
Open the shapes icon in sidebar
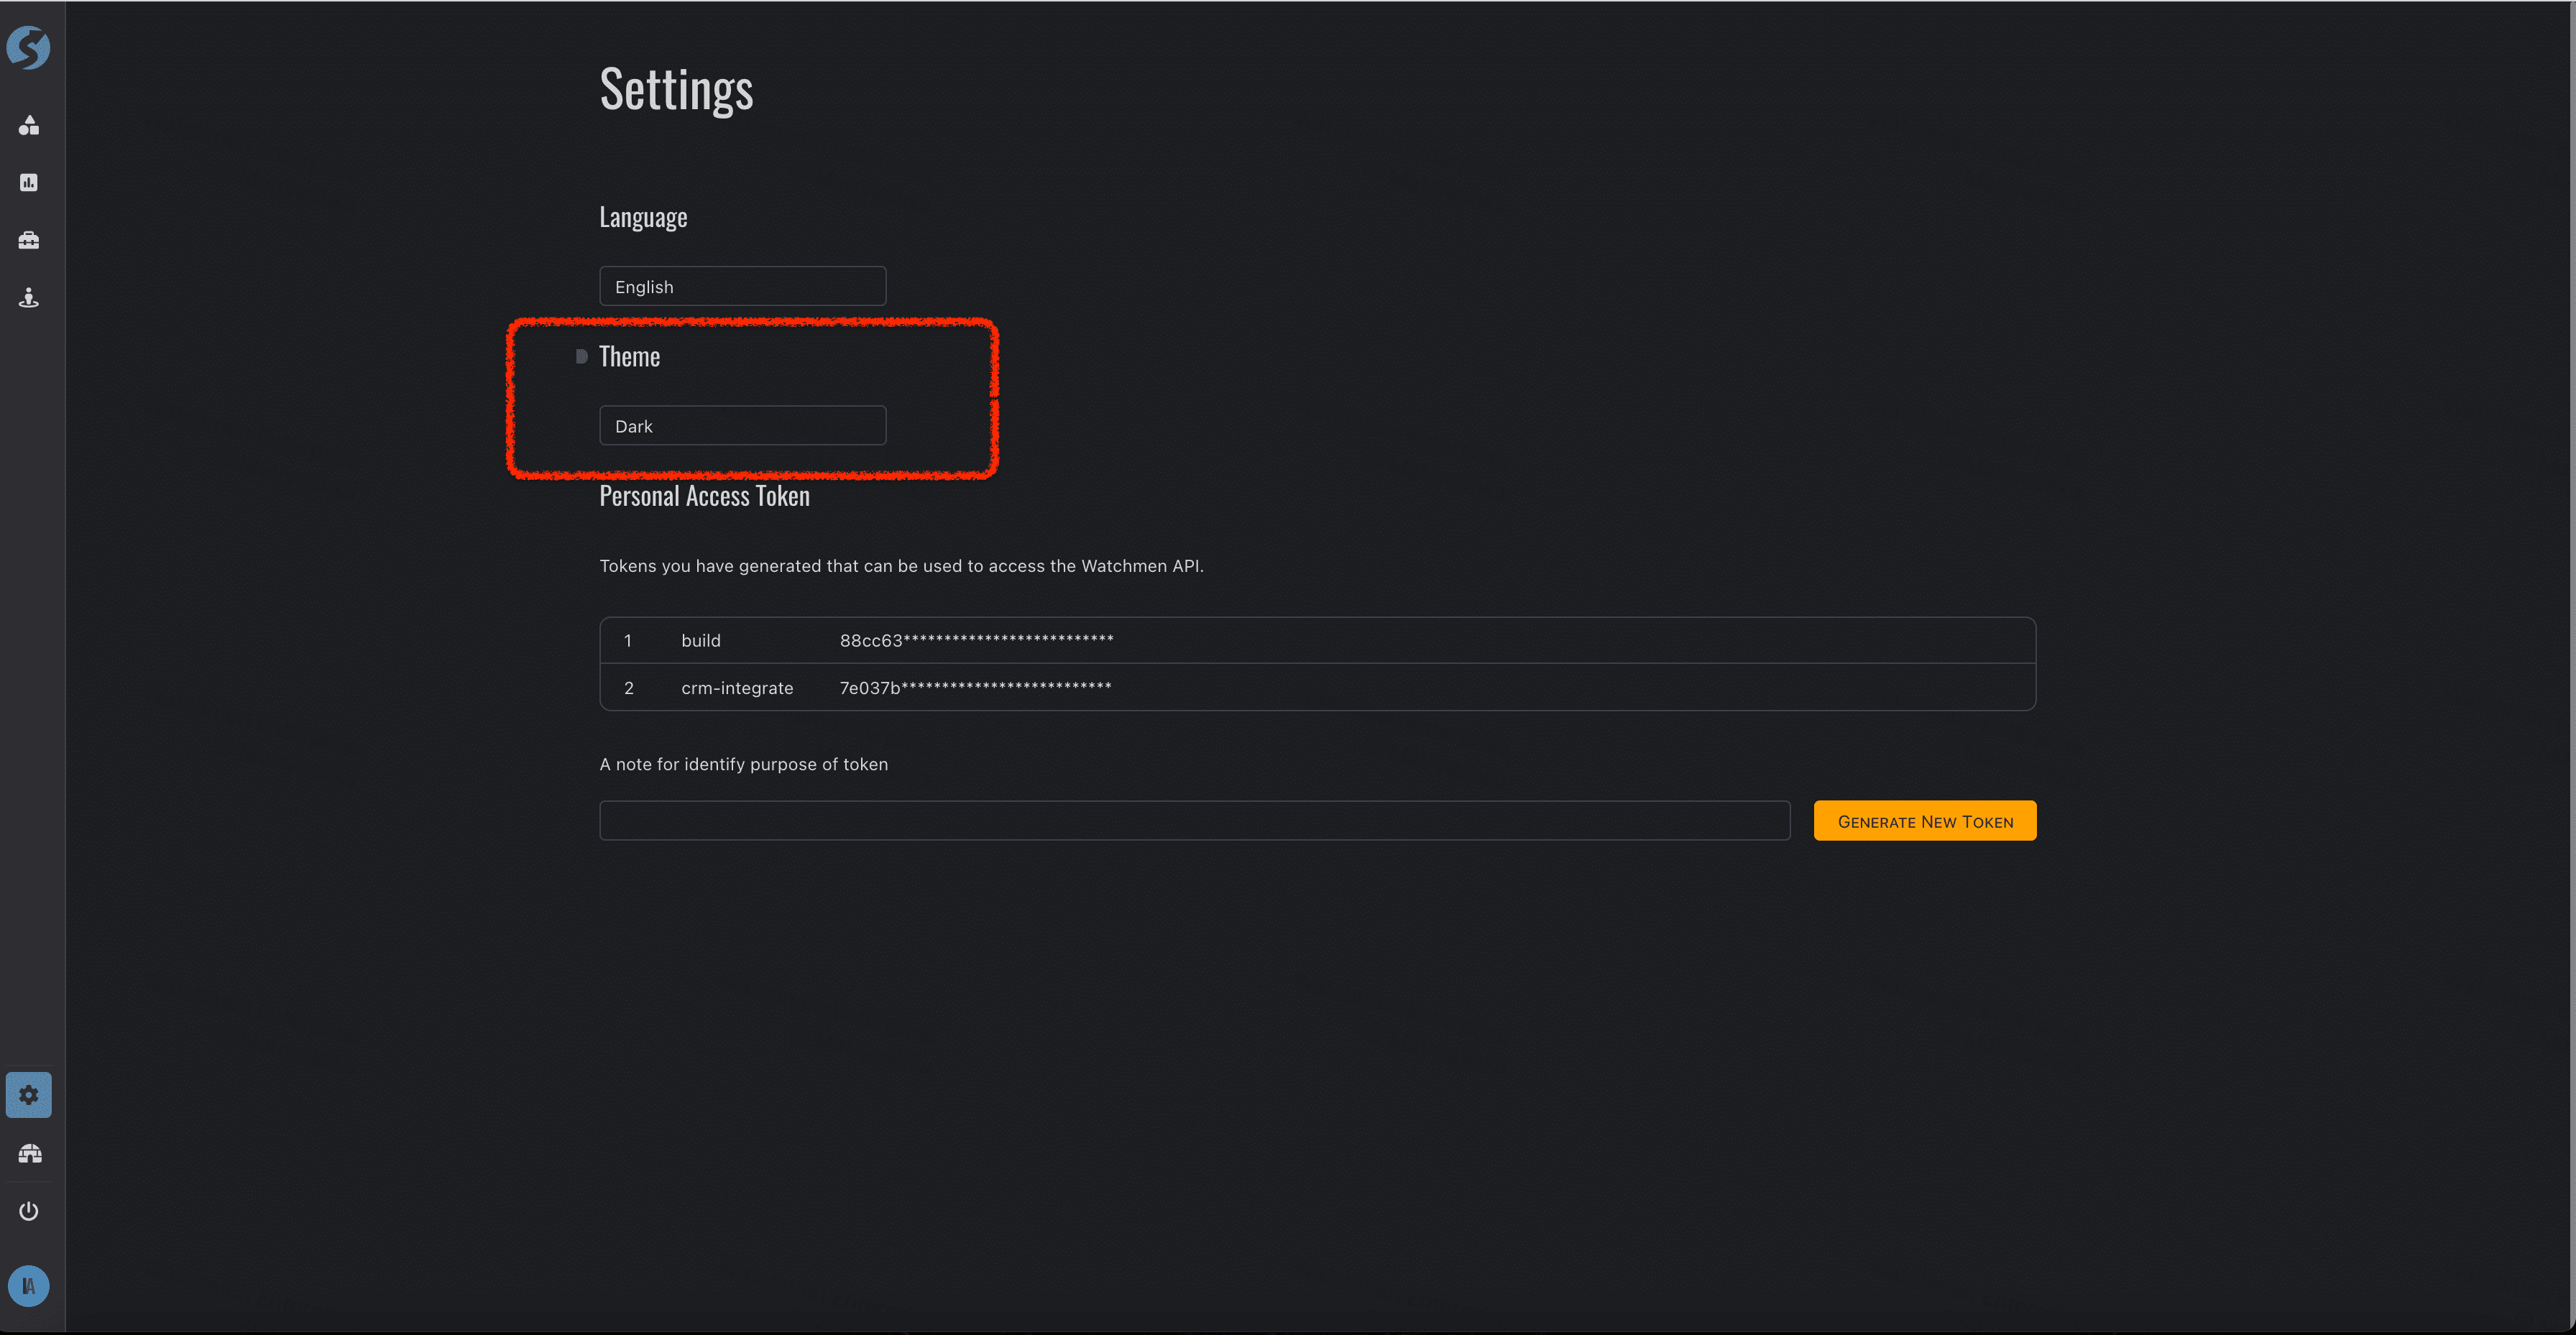(28, 125)
